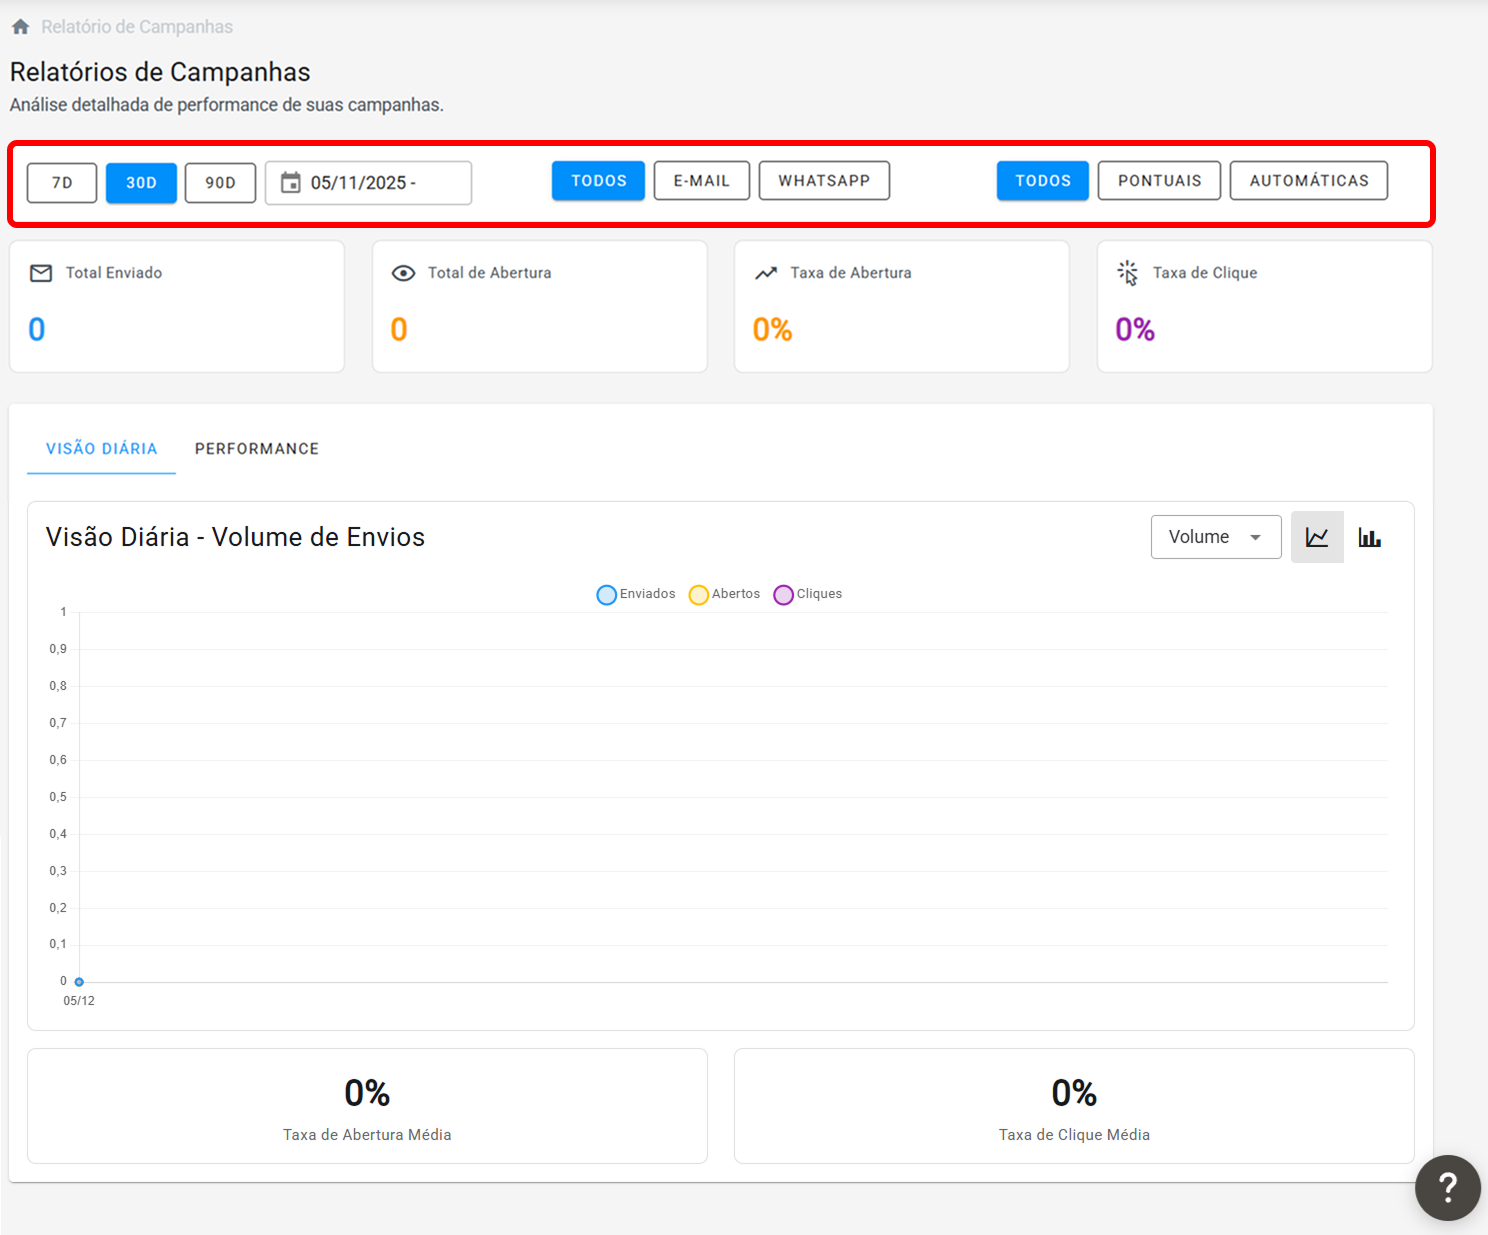Click the home icon in breadcrumb
This screenshot has width=1488, height=1235.
[20, 27]
